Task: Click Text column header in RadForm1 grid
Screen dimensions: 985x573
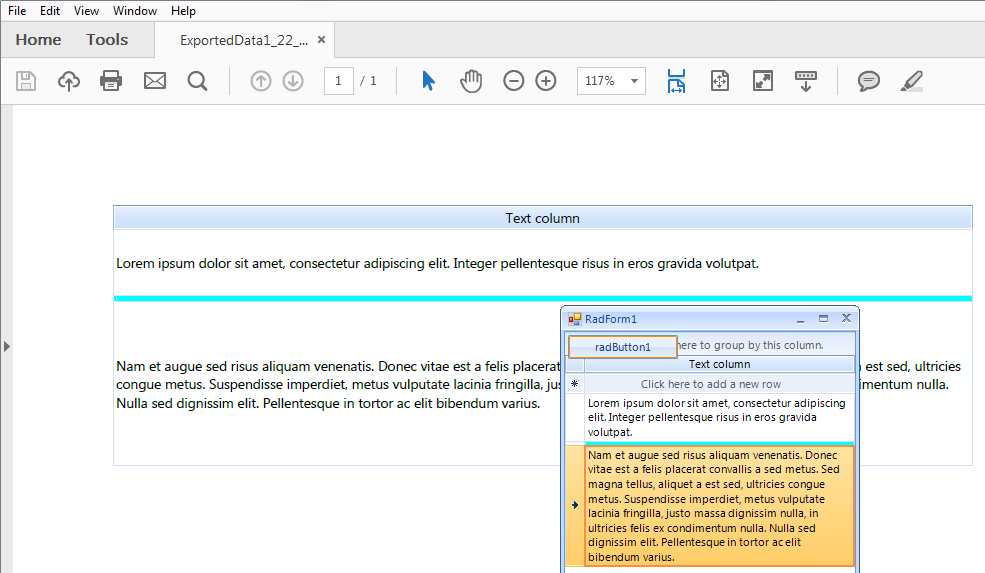Action: [719, 364]
